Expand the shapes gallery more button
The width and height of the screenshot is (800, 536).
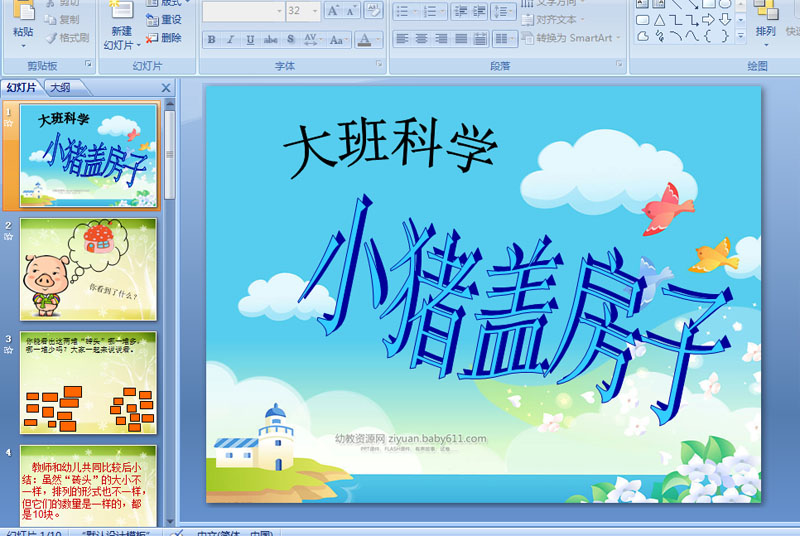(x=741, y=36)
